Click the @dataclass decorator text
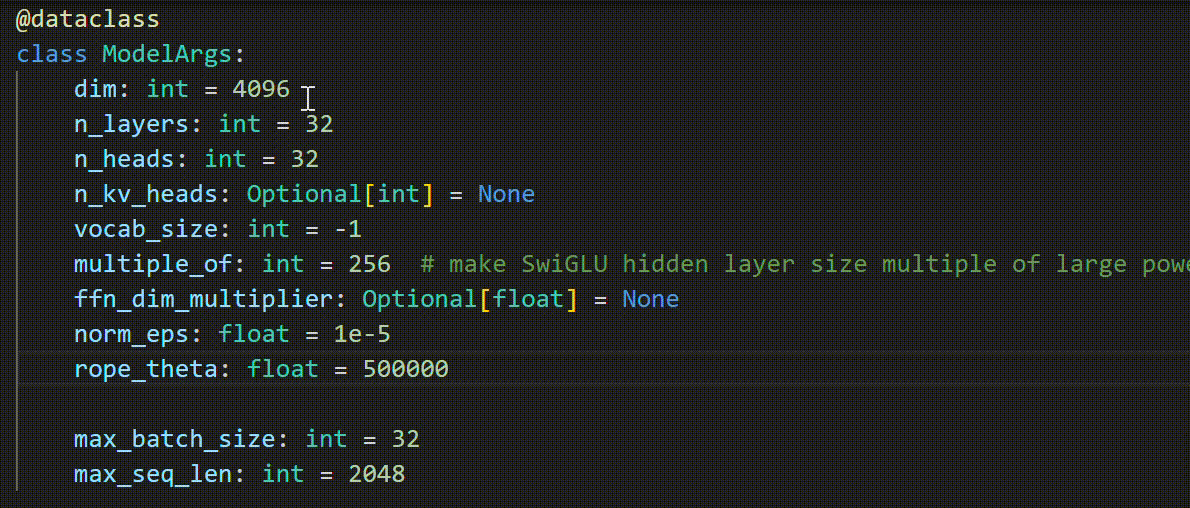 point(87,20)
